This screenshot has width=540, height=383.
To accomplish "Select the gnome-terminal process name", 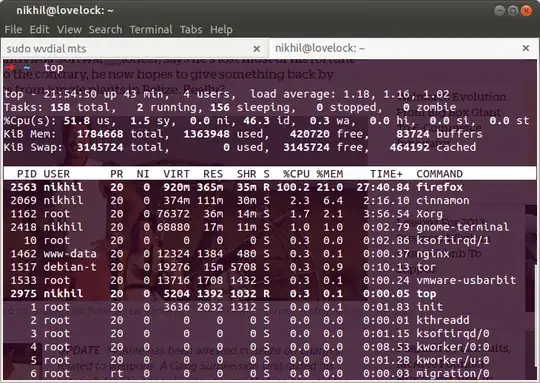I will point(463,227).
